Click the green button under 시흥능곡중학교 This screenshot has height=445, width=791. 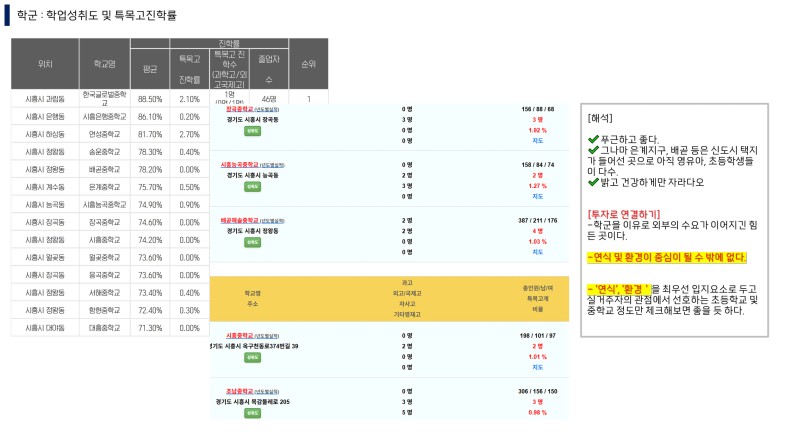[252, 187]
